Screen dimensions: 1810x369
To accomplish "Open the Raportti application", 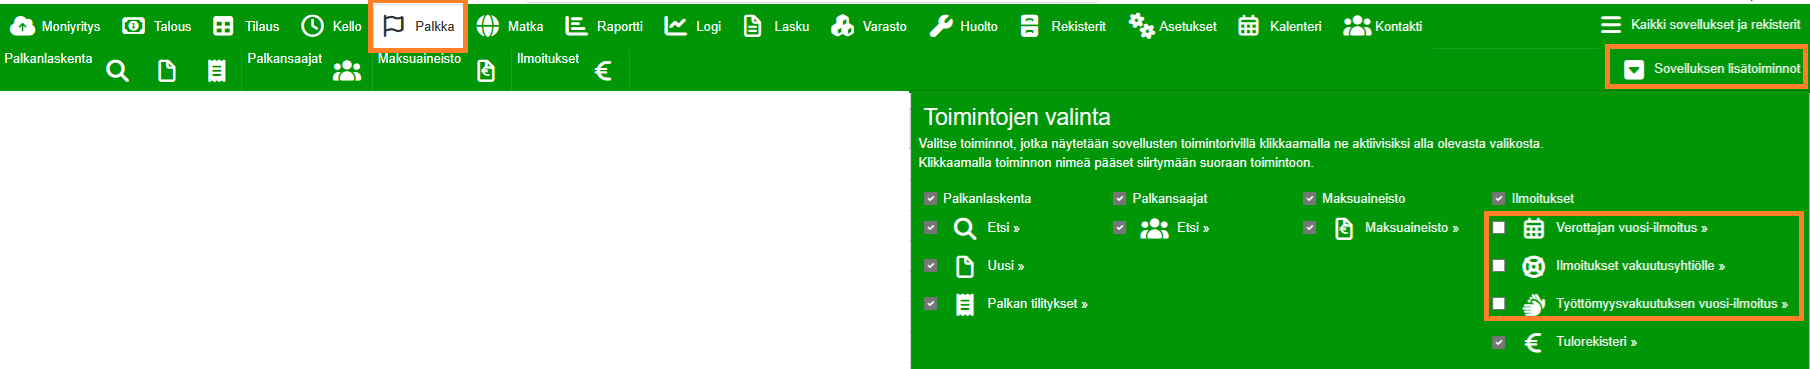I will (x=604, y=26).
